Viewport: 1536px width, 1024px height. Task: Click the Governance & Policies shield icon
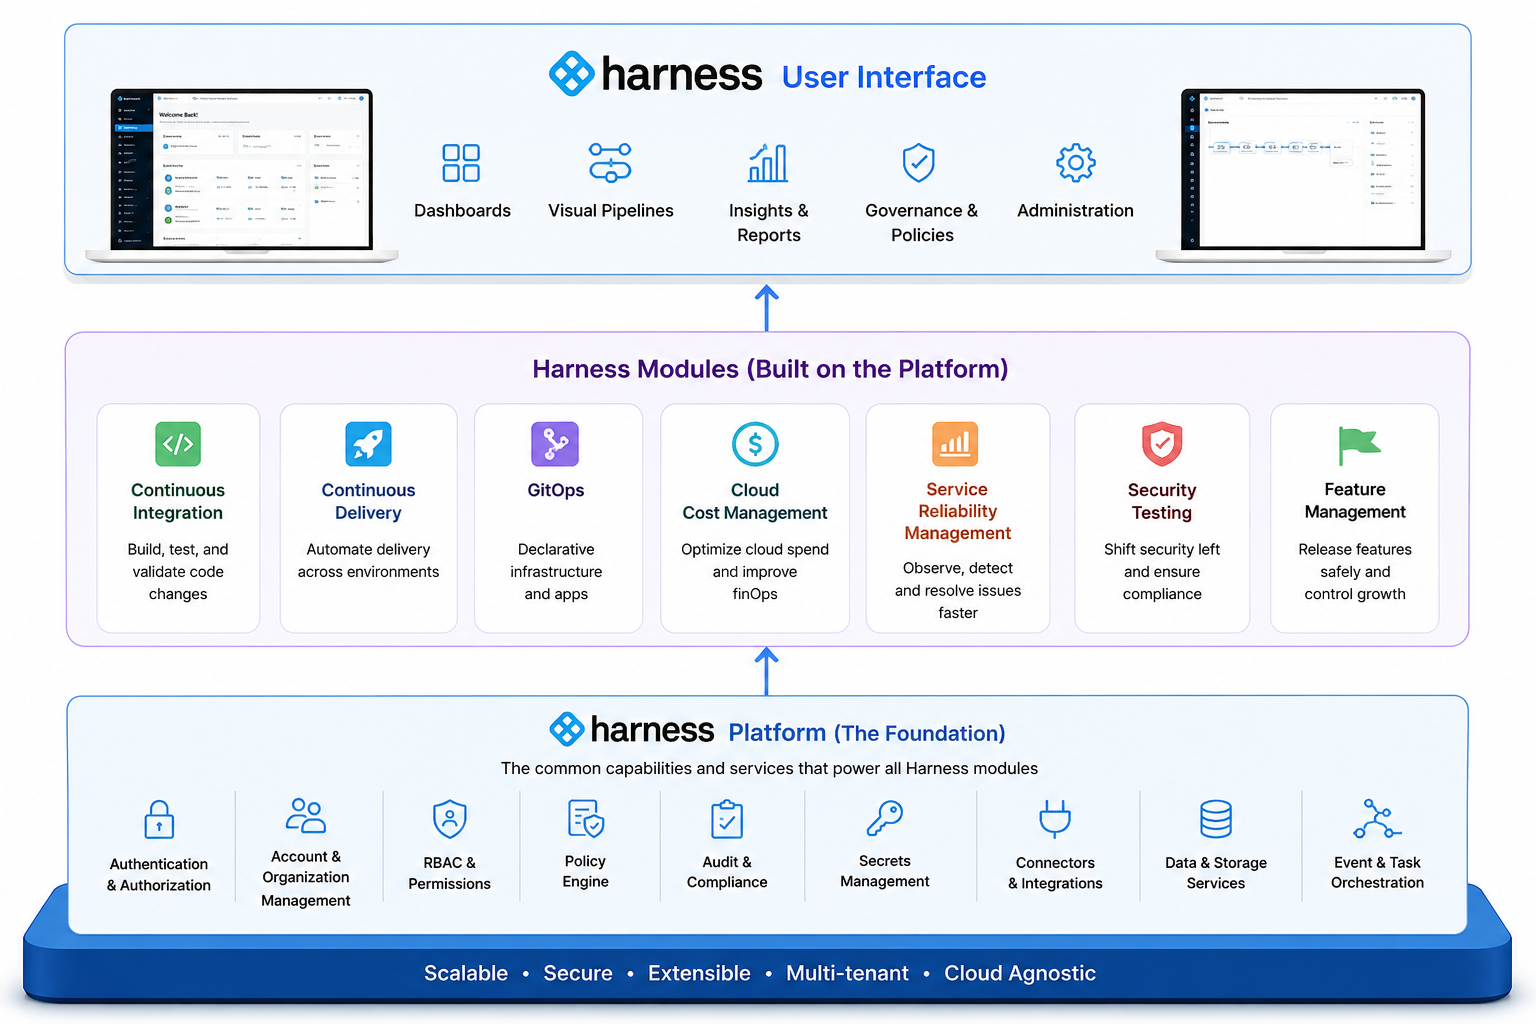point(918,162)
